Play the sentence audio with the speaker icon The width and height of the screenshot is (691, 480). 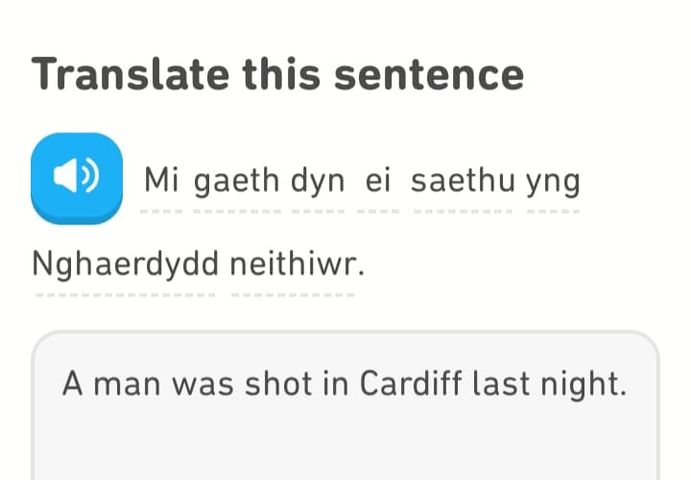(x=77, y=179)
